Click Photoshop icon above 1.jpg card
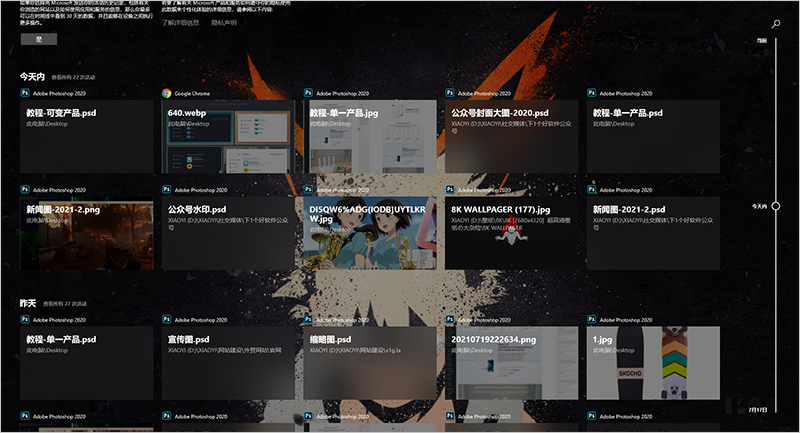Image resolution: width=800 pixels, height=433 pixels. click(591, 319)
